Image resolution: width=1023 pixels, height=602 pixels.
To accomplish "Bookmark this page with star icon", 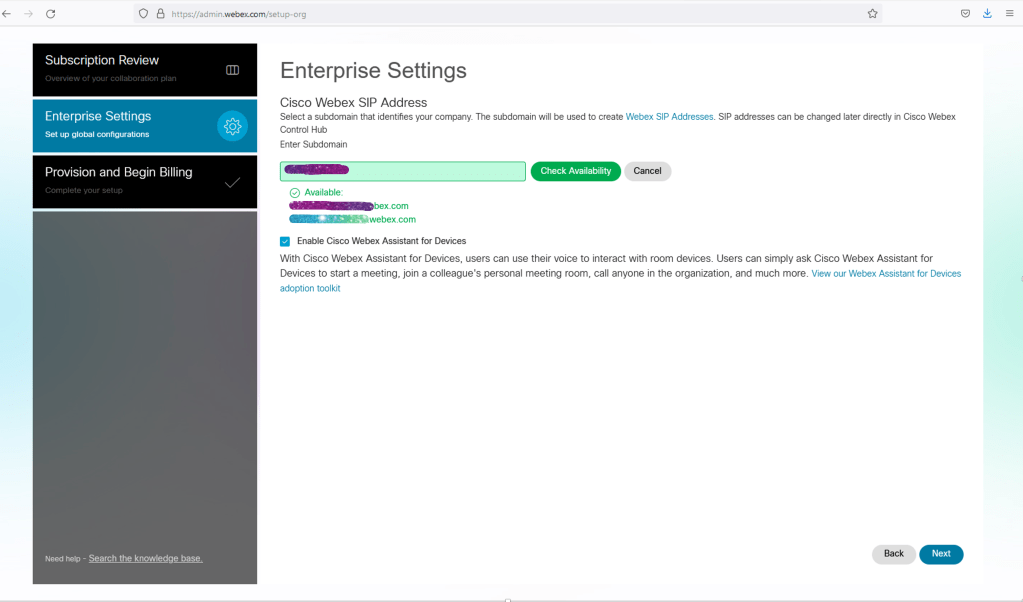I will pos(872,14).
